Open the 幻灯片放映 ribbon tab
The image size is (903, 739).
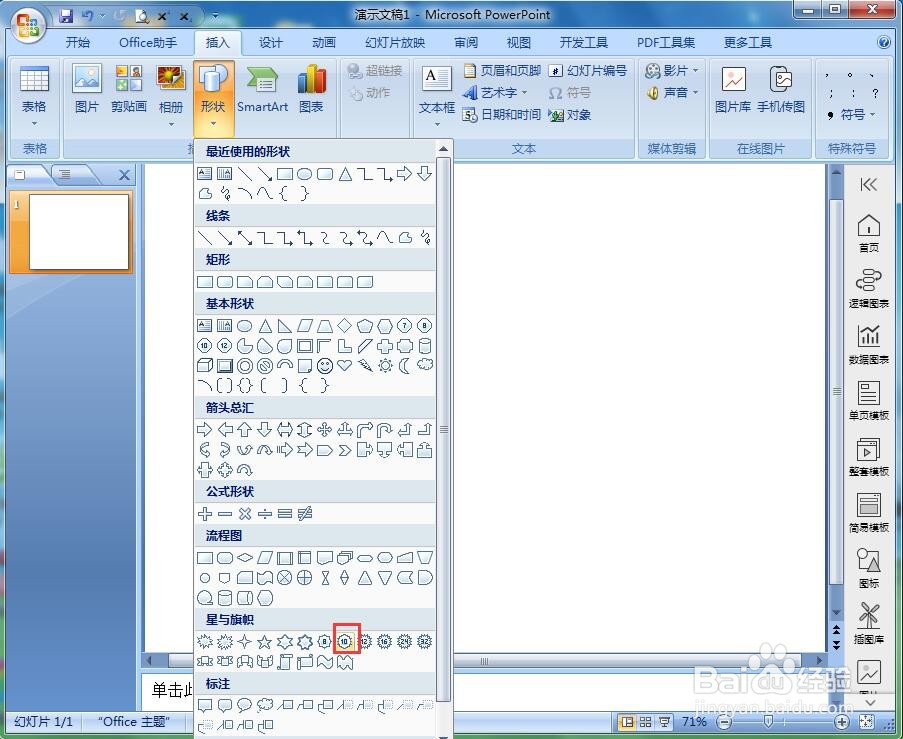pos(395,43)
